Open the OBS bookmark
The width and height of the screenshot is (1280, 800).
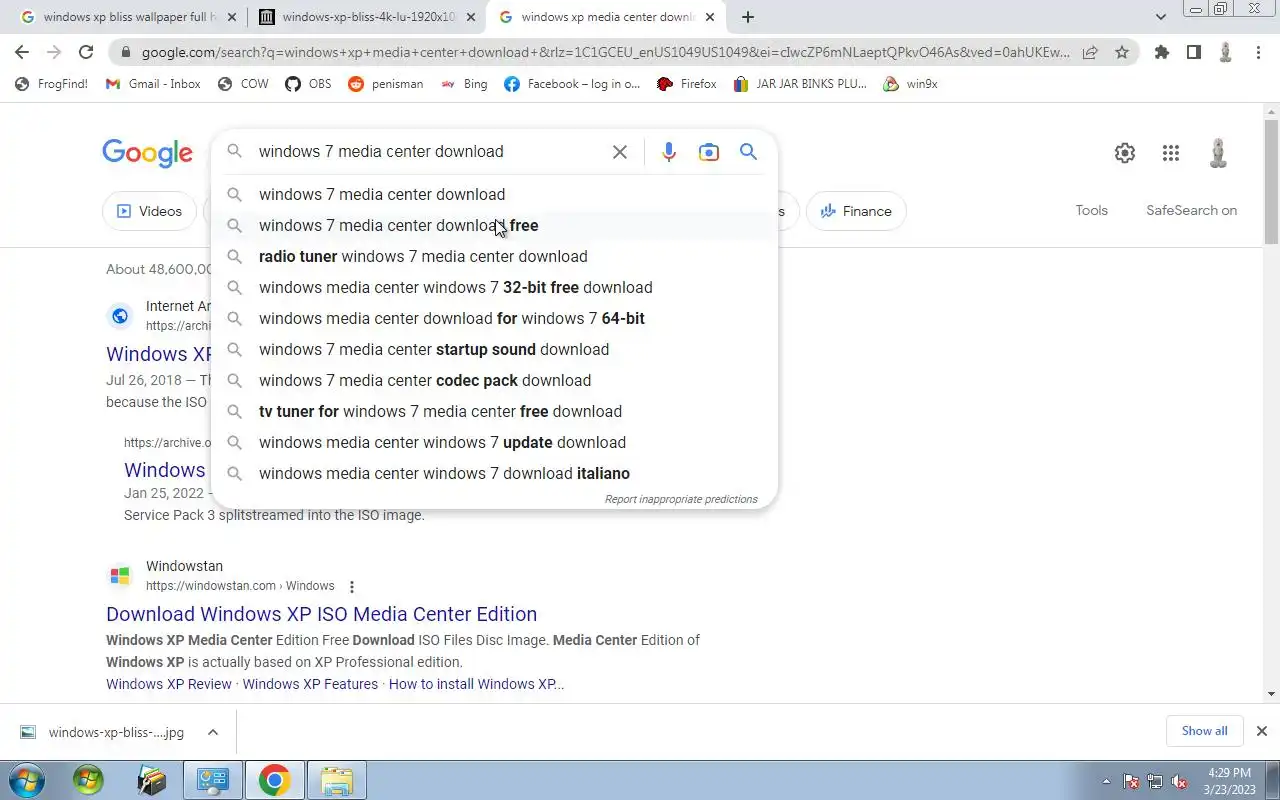[308, 84]
